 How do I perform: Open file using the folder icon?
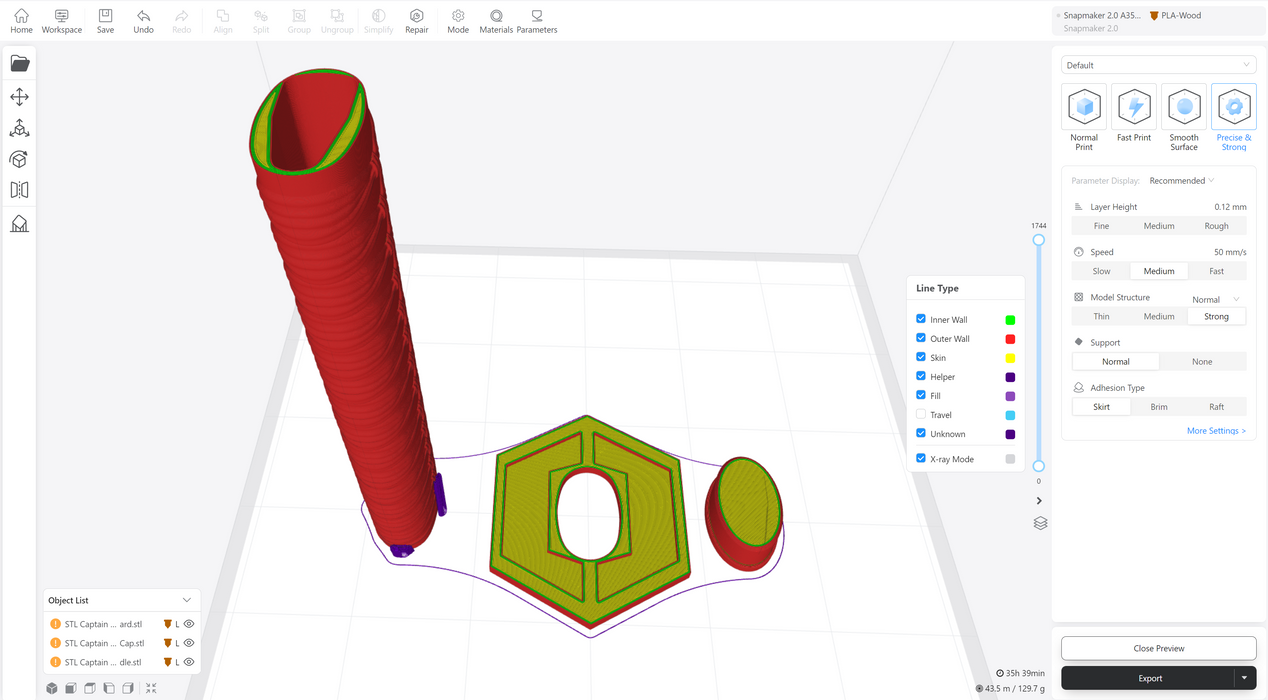19,64
